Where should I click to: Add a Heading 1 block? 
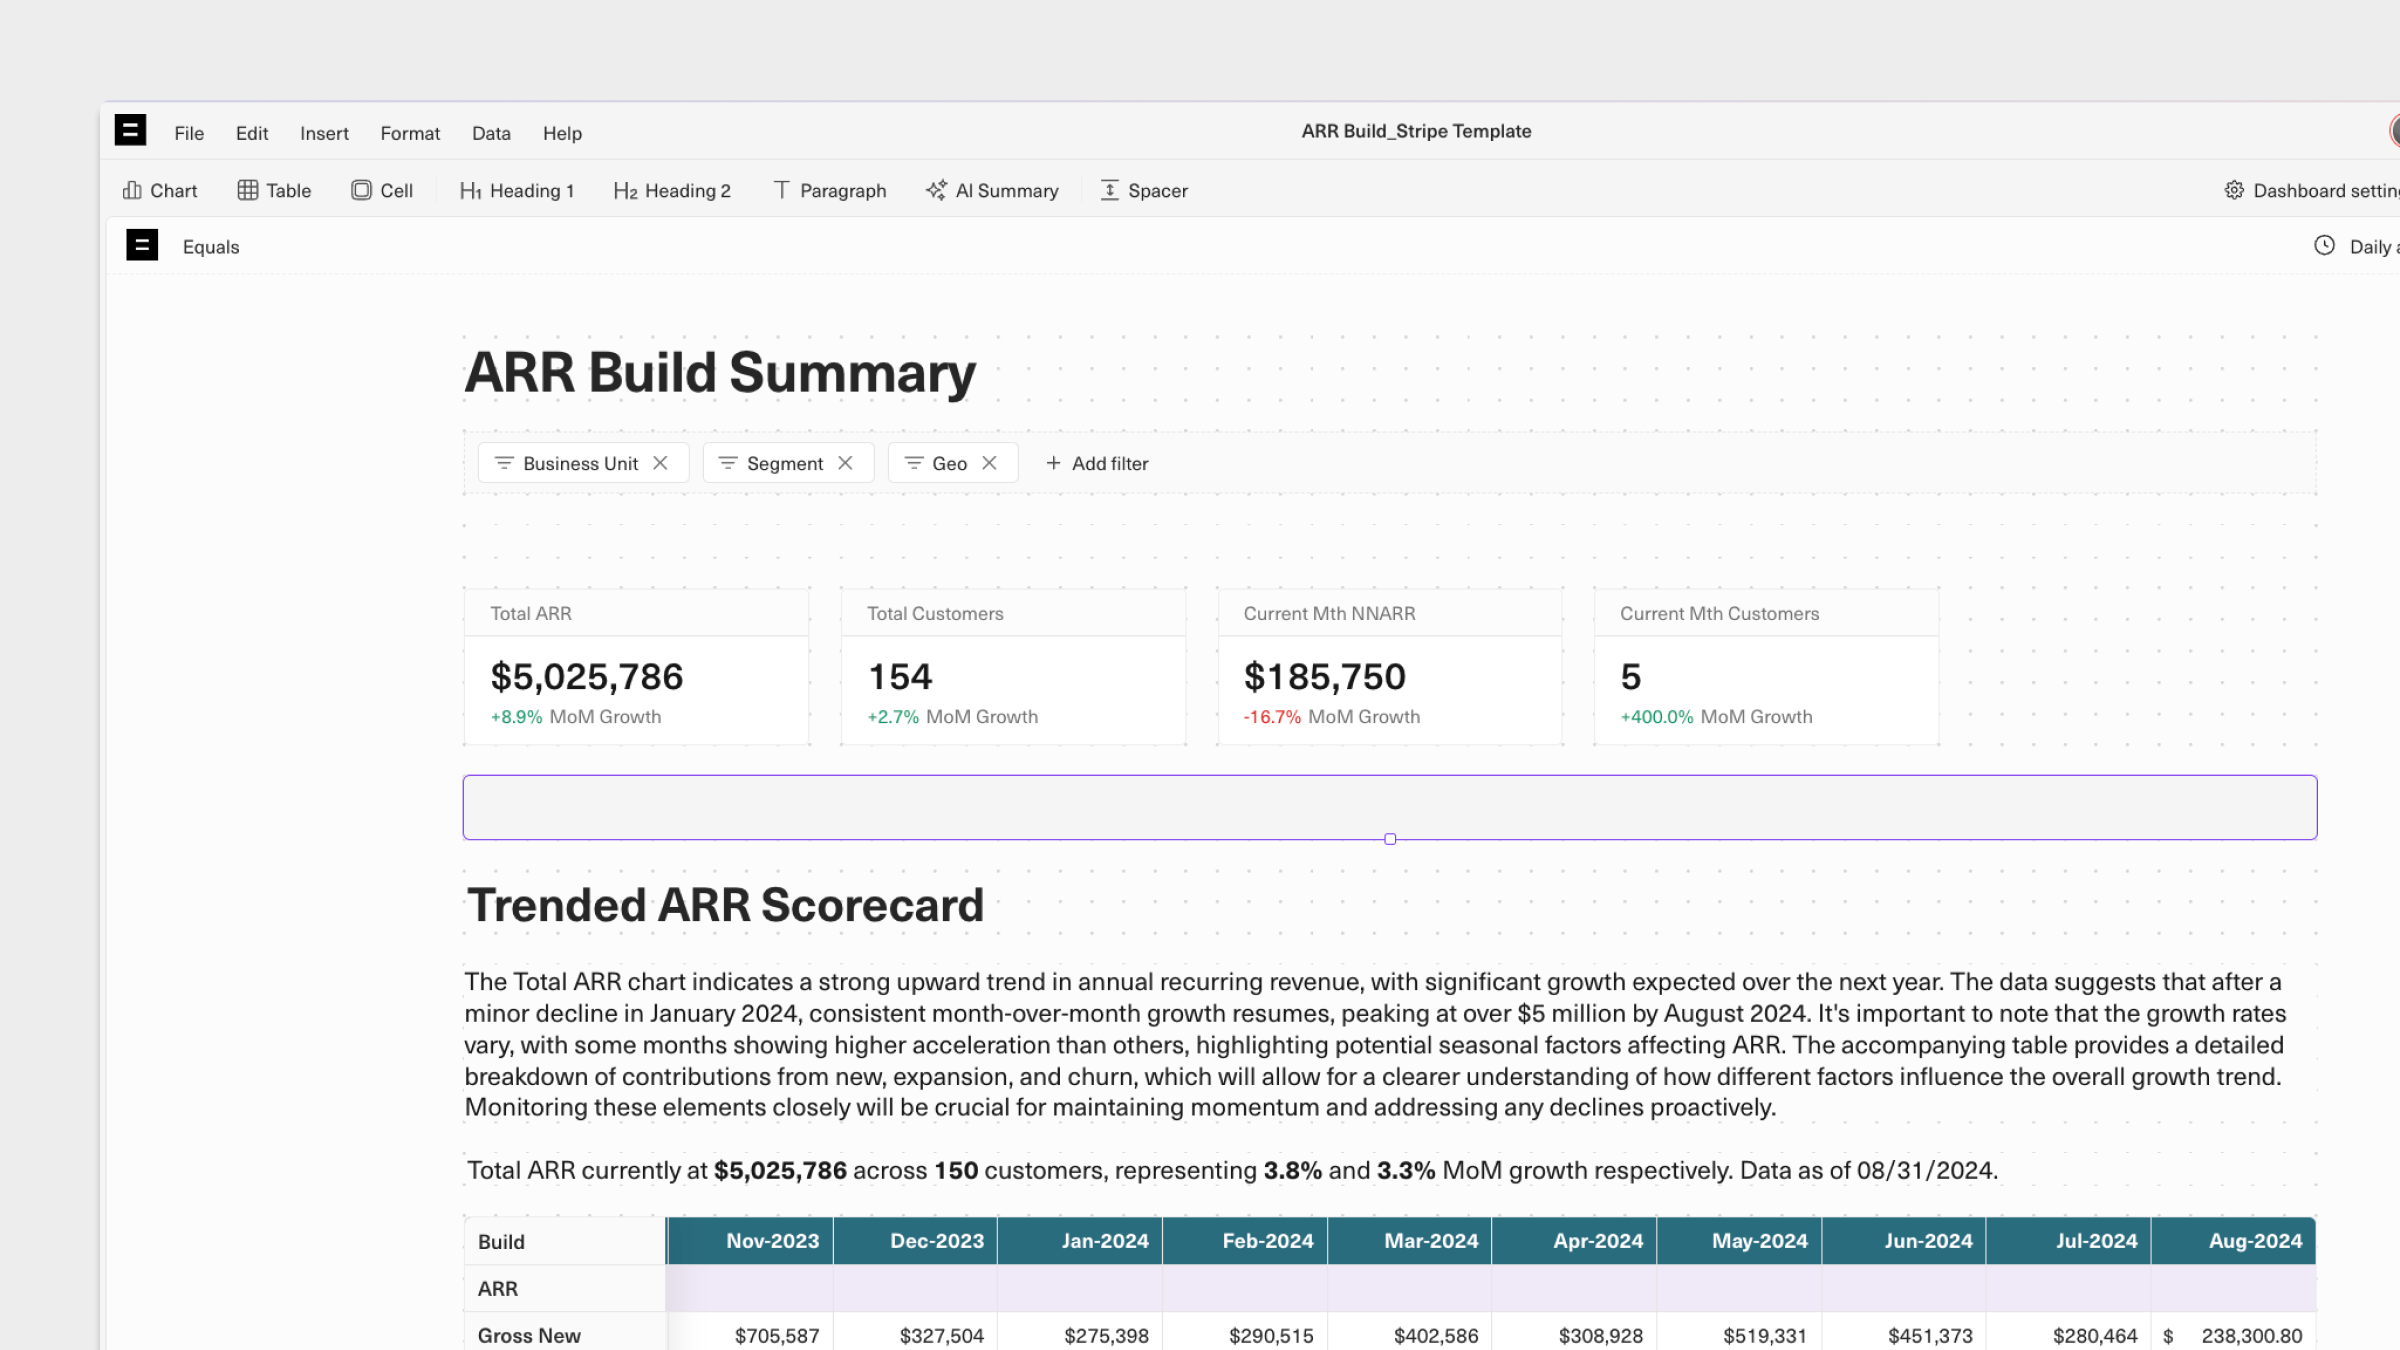click(x=517, y=190)
